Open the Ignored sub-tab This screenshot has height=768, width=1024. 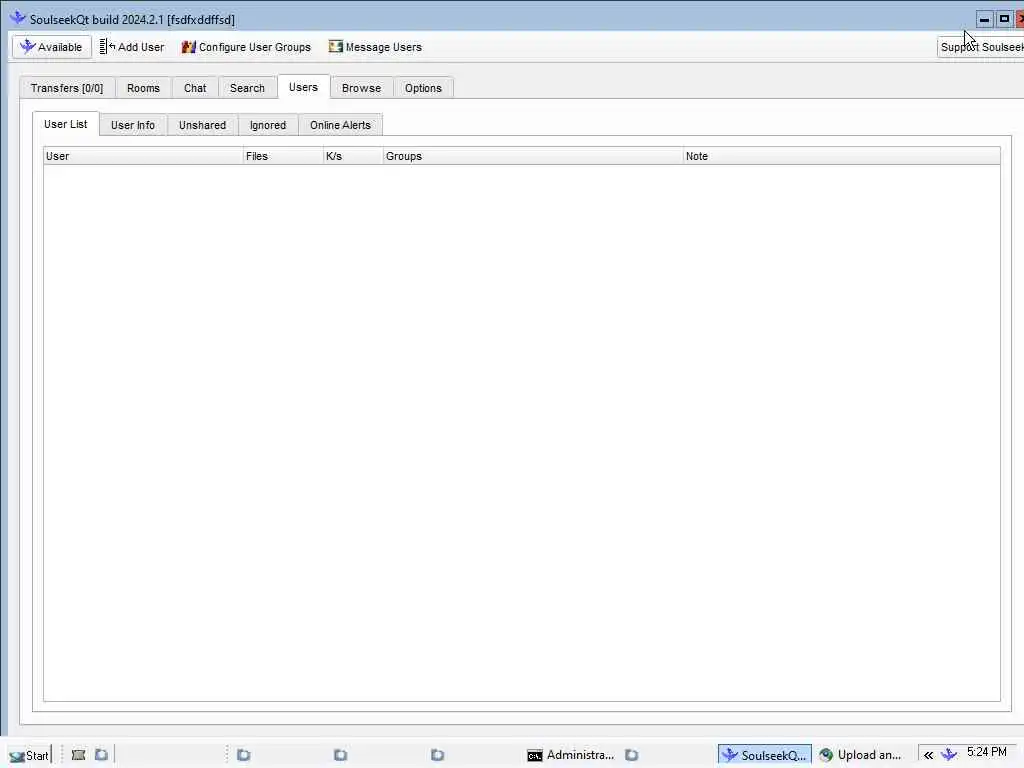tap(268, 125)
